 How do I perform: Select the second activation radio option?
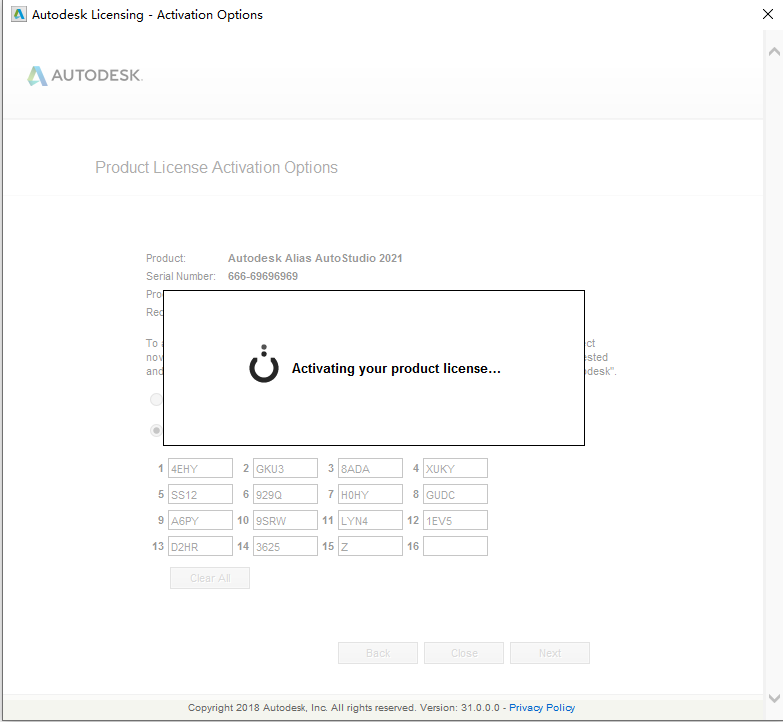(156, 430)
